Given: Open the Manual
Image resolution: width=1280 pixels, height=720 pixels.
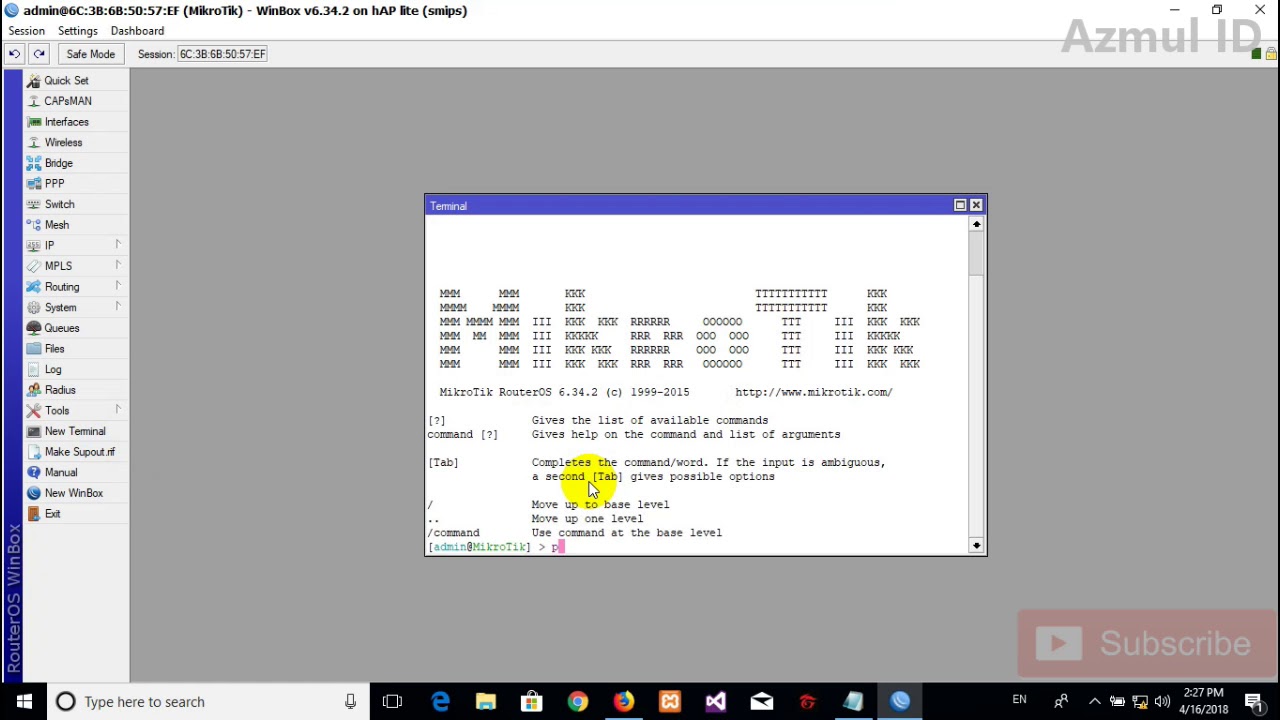Looking at the screenshot, I should pos(60,472).
